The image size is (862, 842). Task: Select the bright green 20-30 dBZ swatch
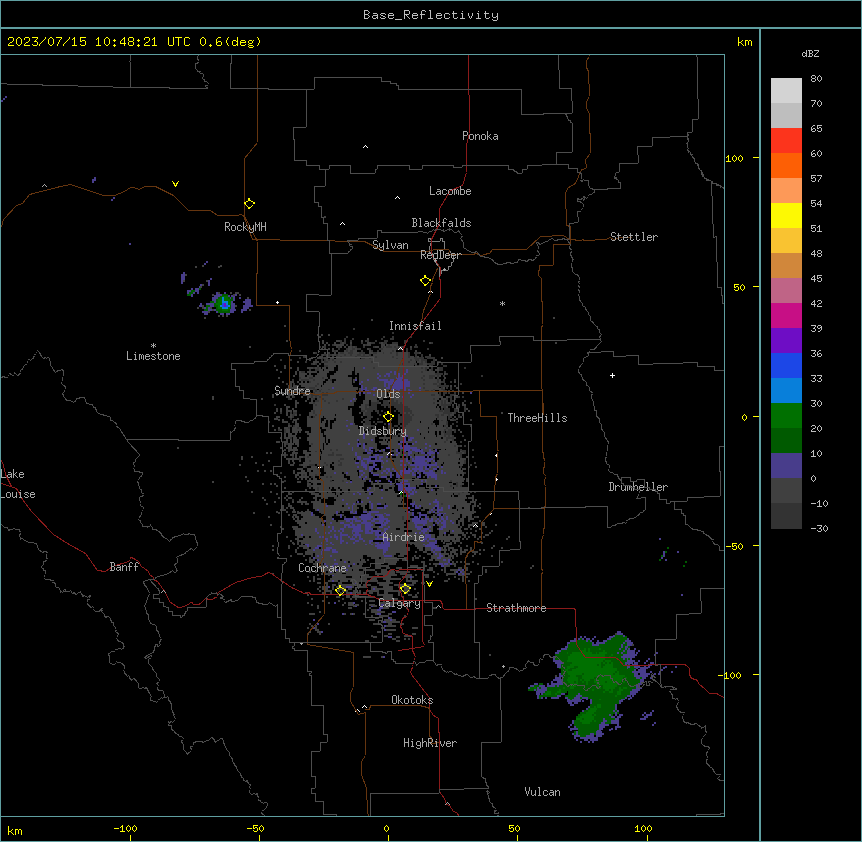point(786,416)
